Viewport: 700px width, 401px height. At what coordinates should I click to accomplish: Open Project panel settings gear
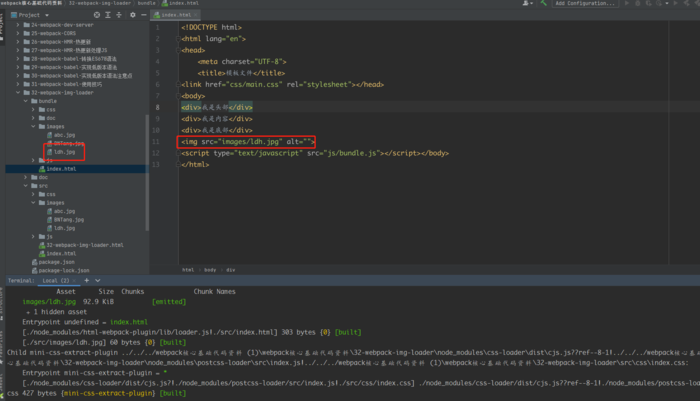click(133, 15)
